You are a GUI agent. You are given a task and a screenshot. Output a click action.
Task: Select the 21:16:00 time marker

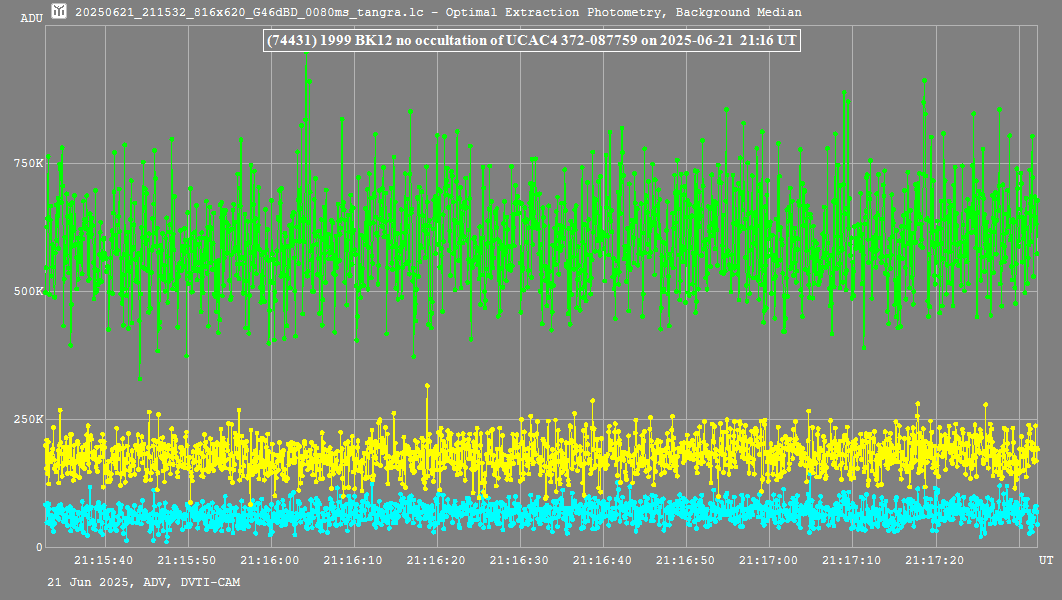click(x=271, y=563)
